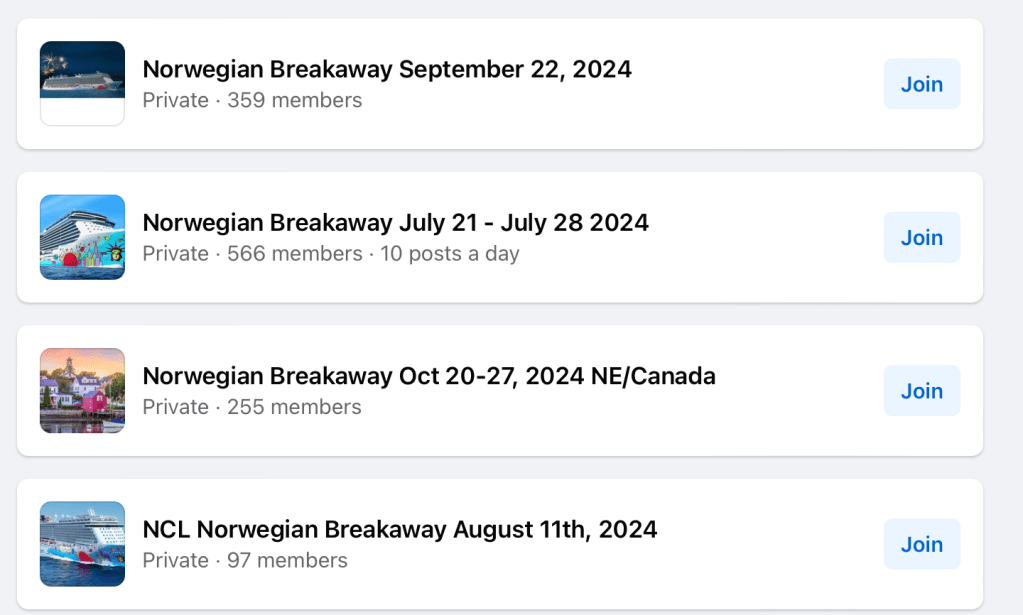Click the 255 members count text
The image size is (1023, 615).
[x=294, y=407]
